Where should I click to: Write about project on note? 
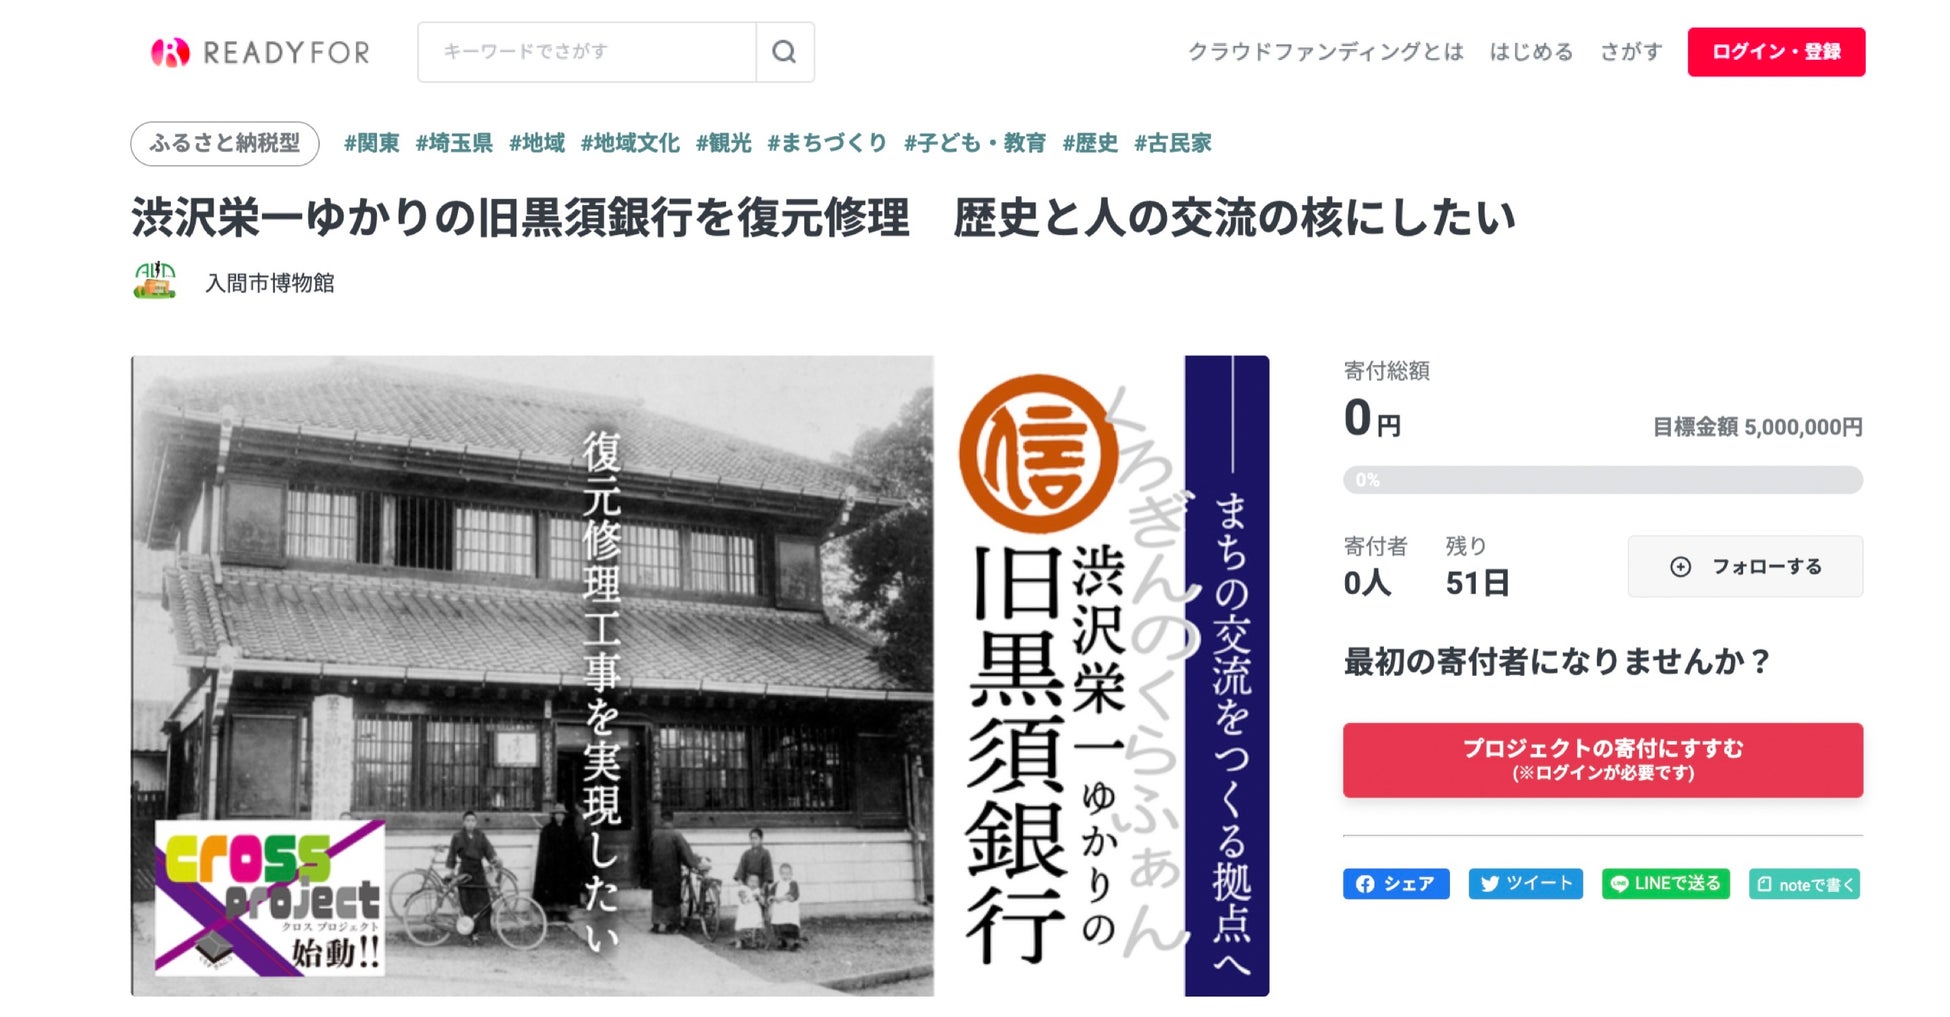click(x=1804, y=884)
